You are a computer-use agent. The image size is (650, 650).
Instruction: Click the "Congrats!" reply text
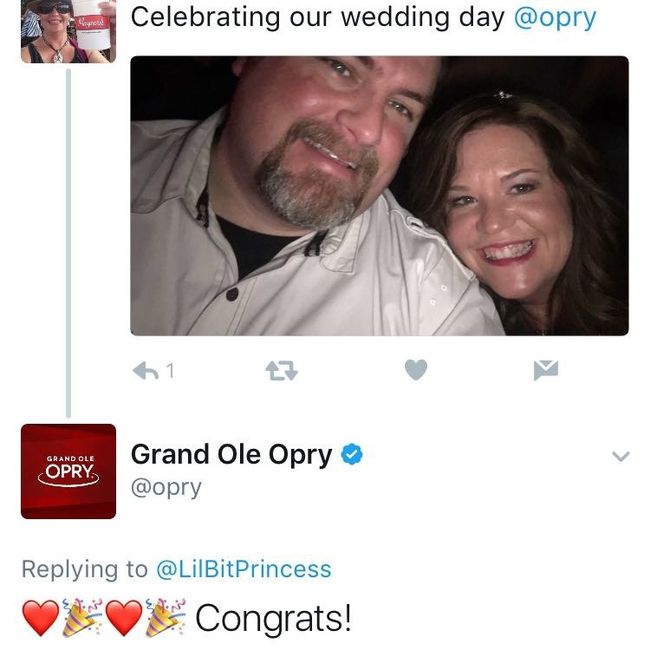[273, 618]
